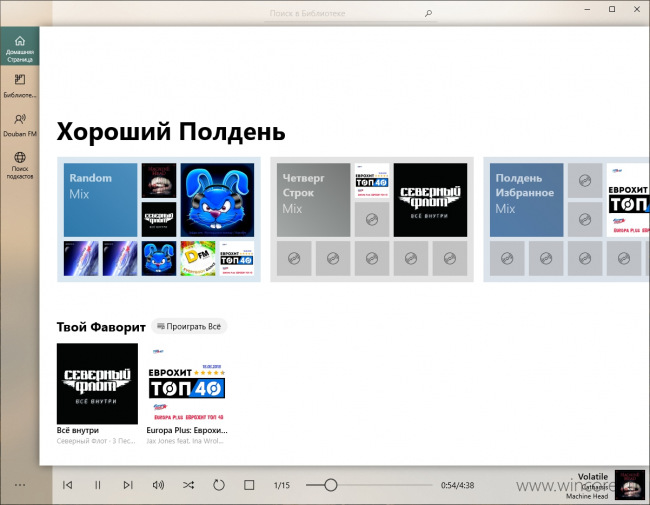Skip to previous track
This screenshot has height=505, width=650.
pyautogui.click(x=68, y=485)
